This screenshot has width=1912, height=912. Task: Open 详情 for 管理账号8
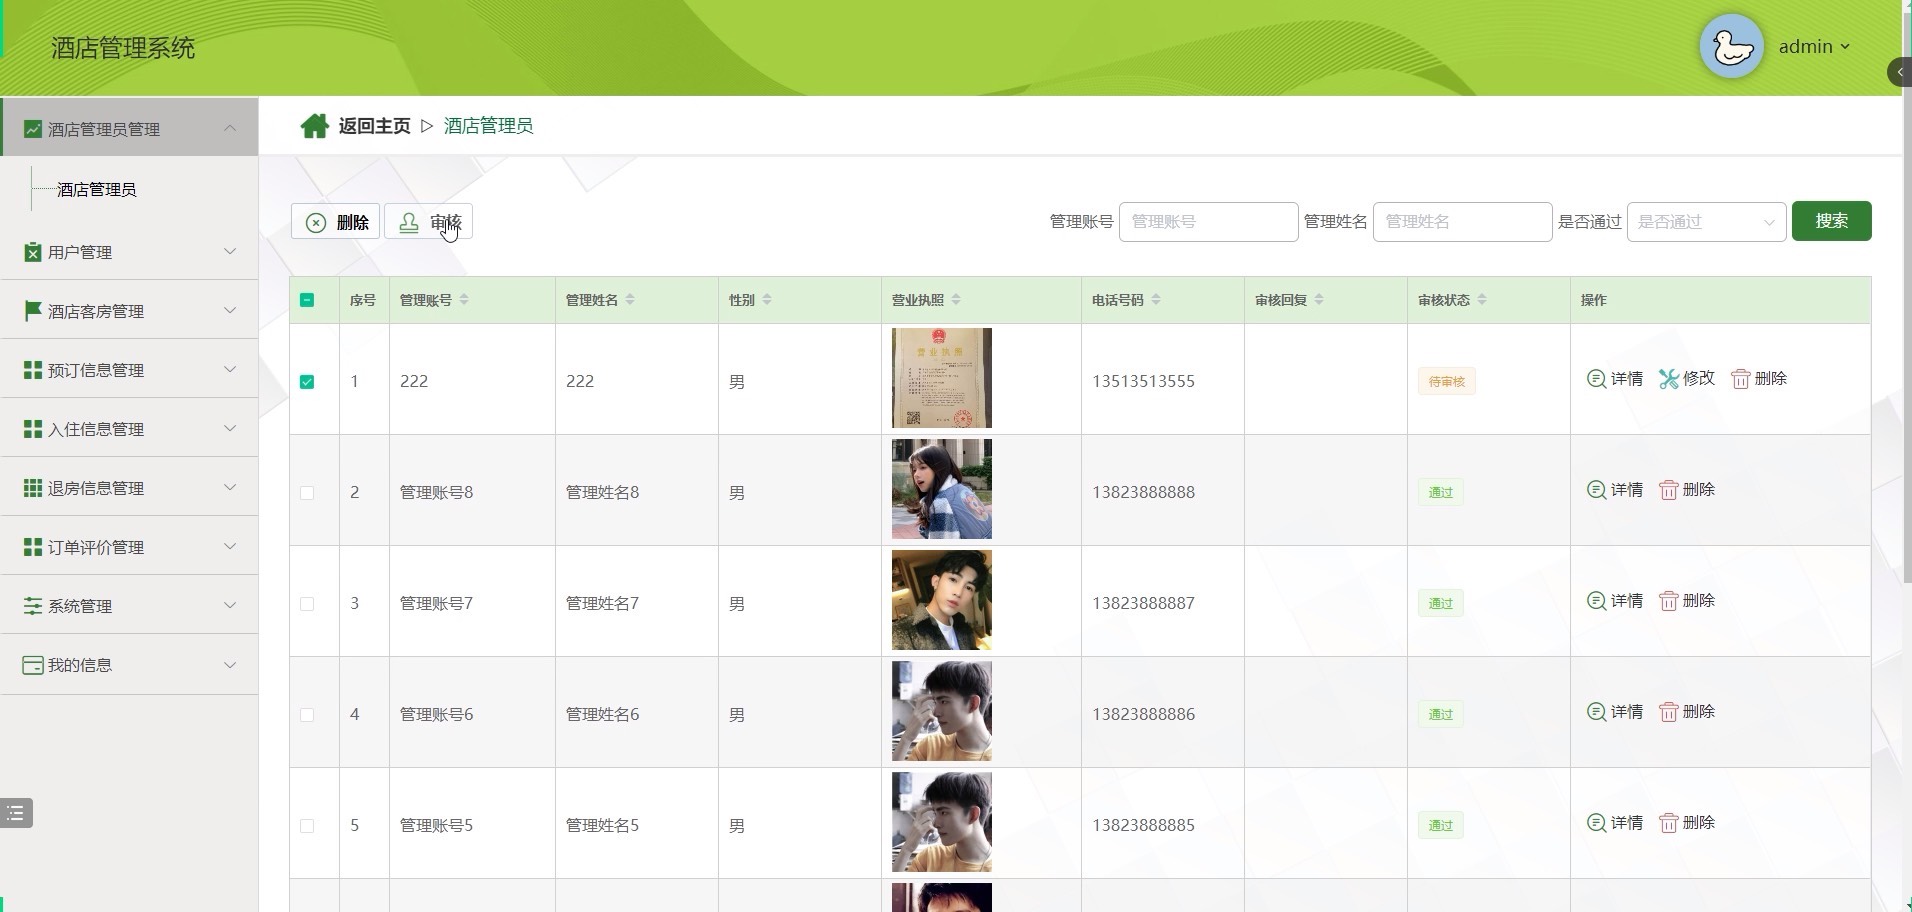[1615, 490]
